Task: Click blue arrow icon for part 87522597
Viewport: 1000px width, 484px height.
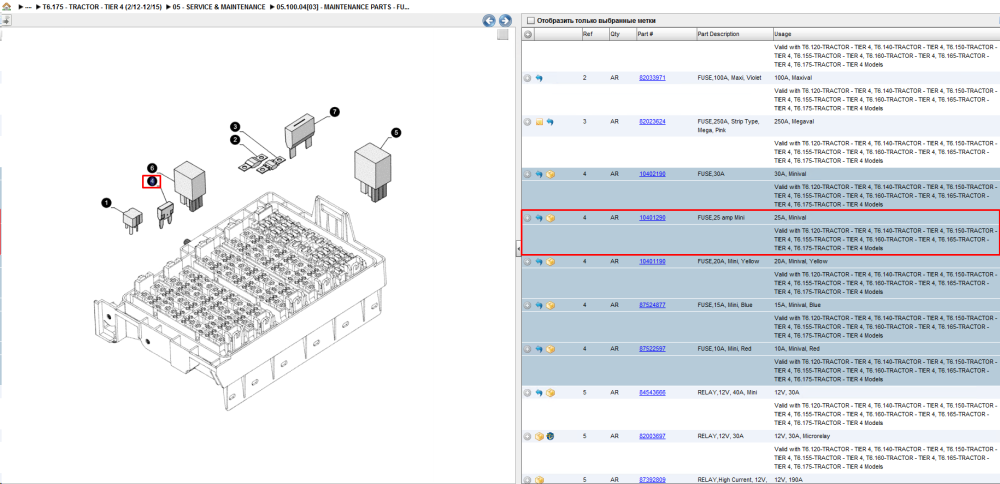Action: (540, 349)
